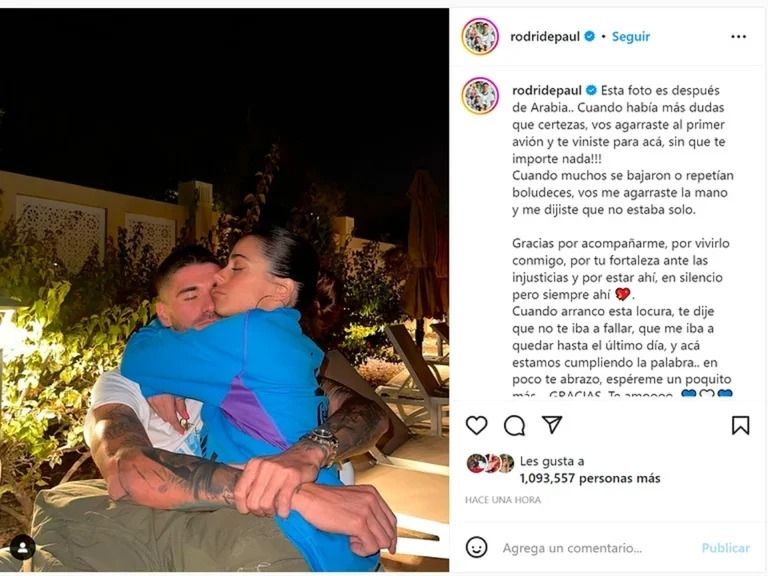Image resolution: width=768 pixels, height=576 pixels.
Task: Like the post with the heart icon
Action: [477, 425]
